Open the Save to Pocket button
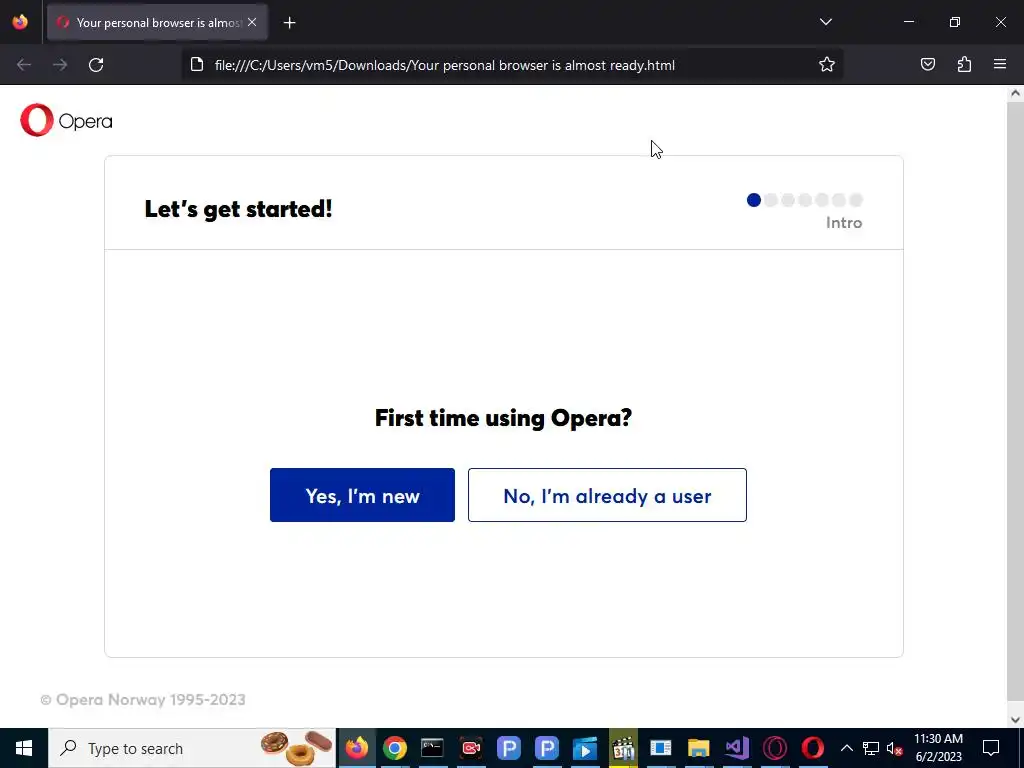The image size is (1024, 768). pos(928,65)
